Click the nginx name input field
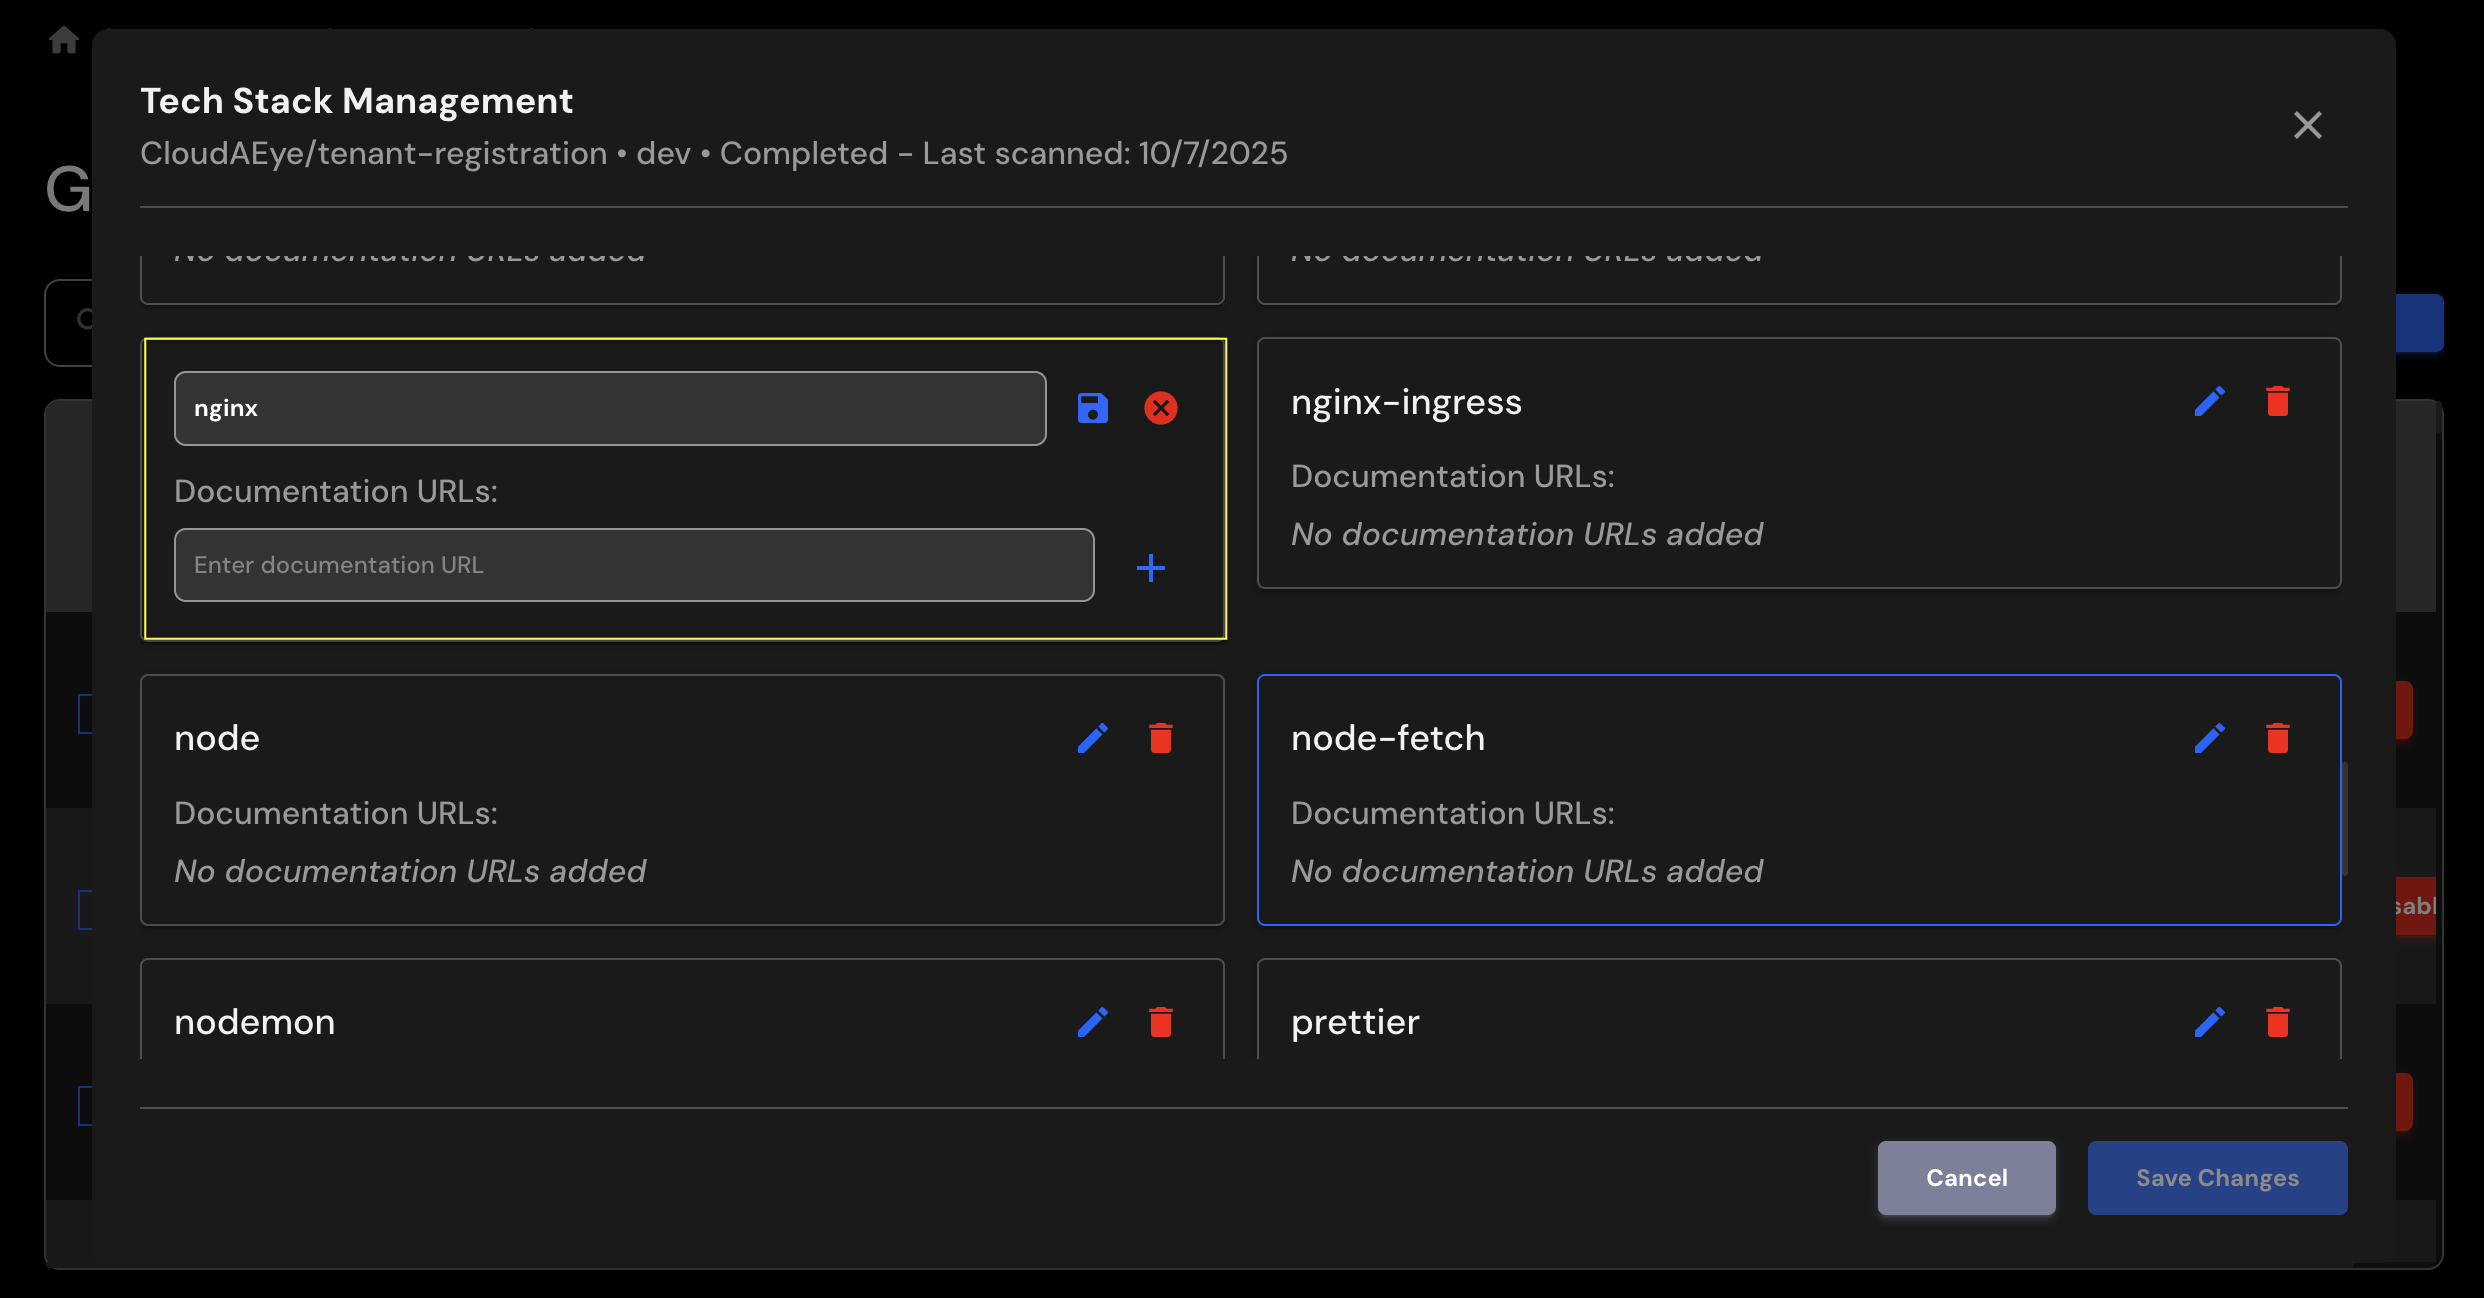 (609, 408)
